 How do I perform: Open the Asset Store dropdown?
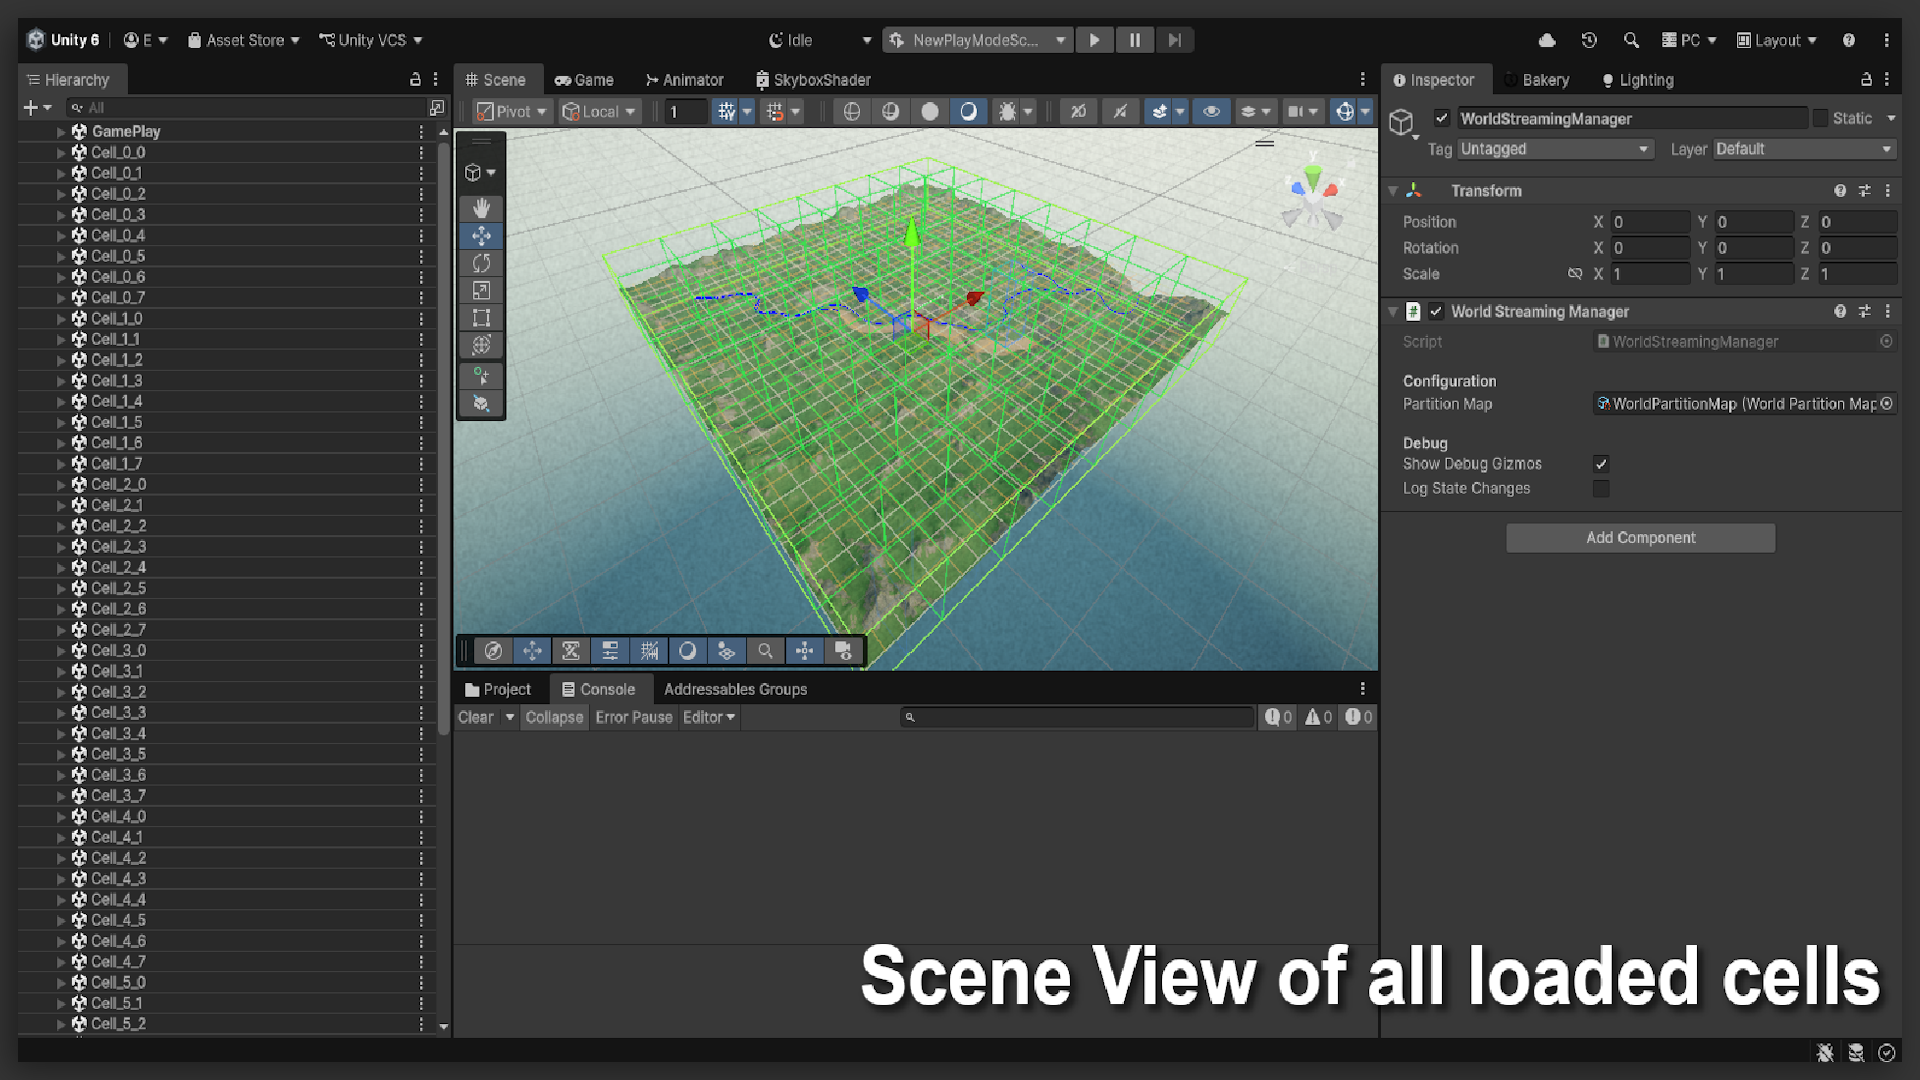pos(243,40)
